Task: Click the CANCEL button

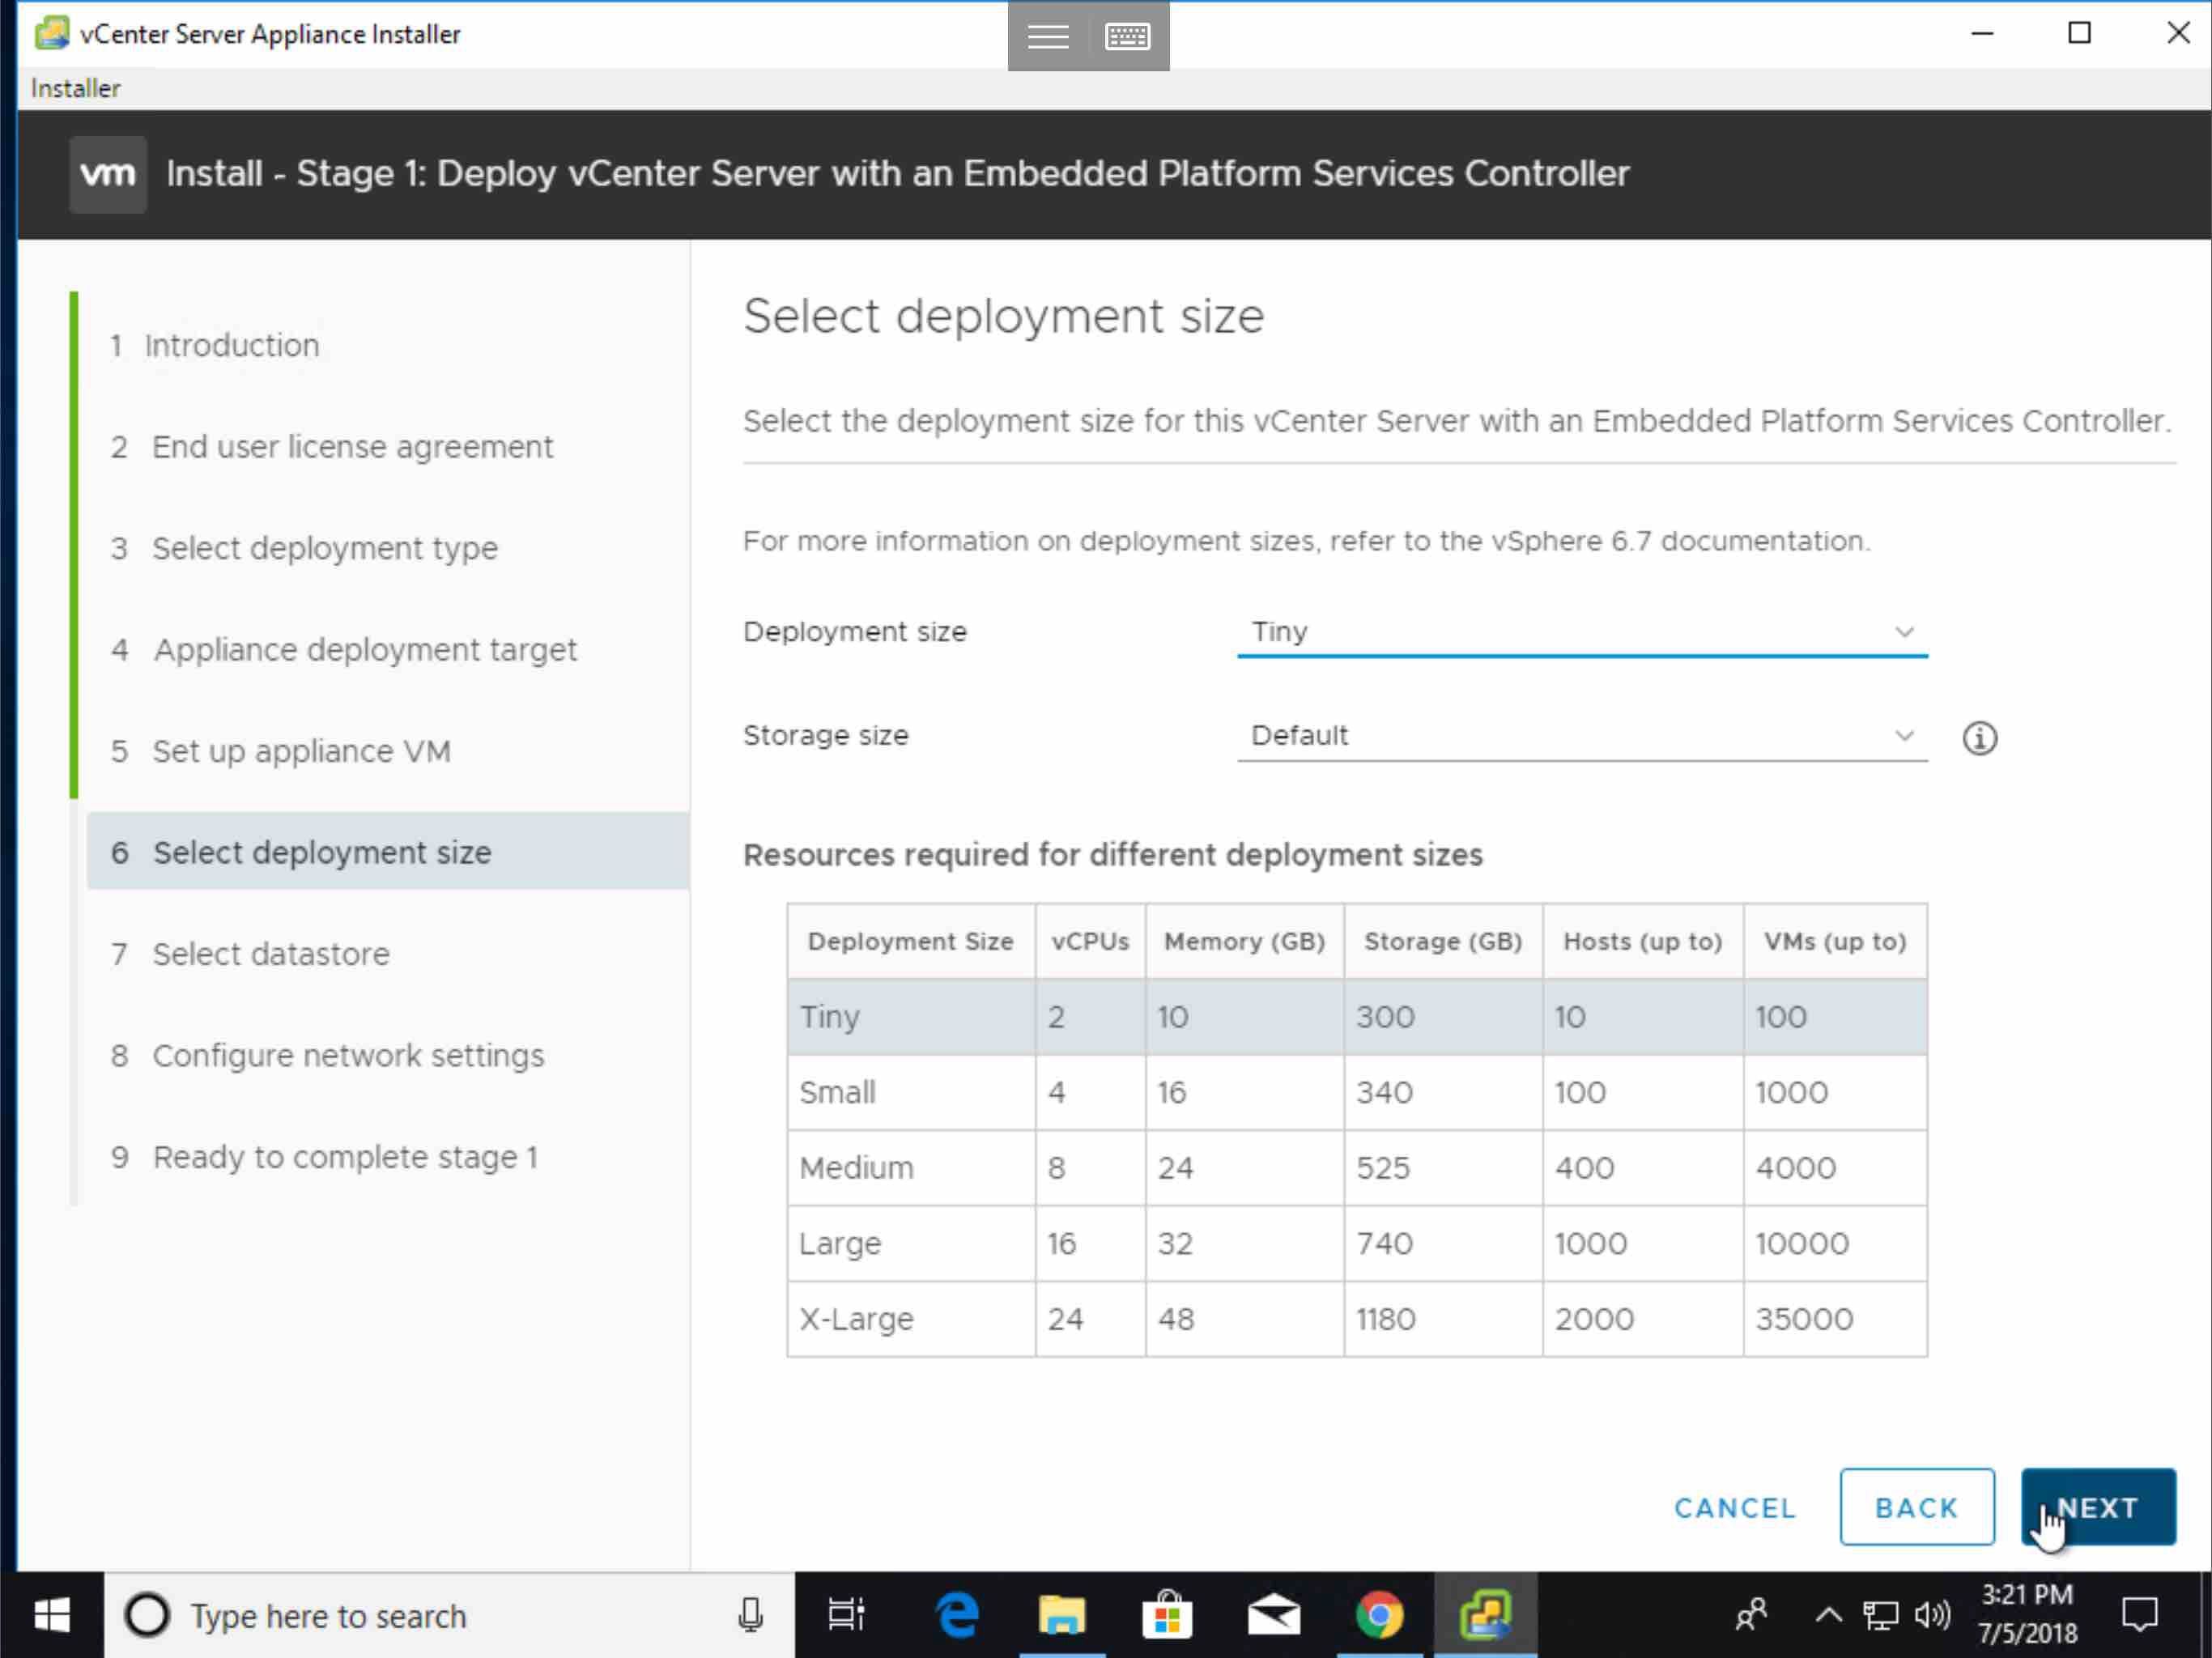Action: (x=1735, y=1507)
